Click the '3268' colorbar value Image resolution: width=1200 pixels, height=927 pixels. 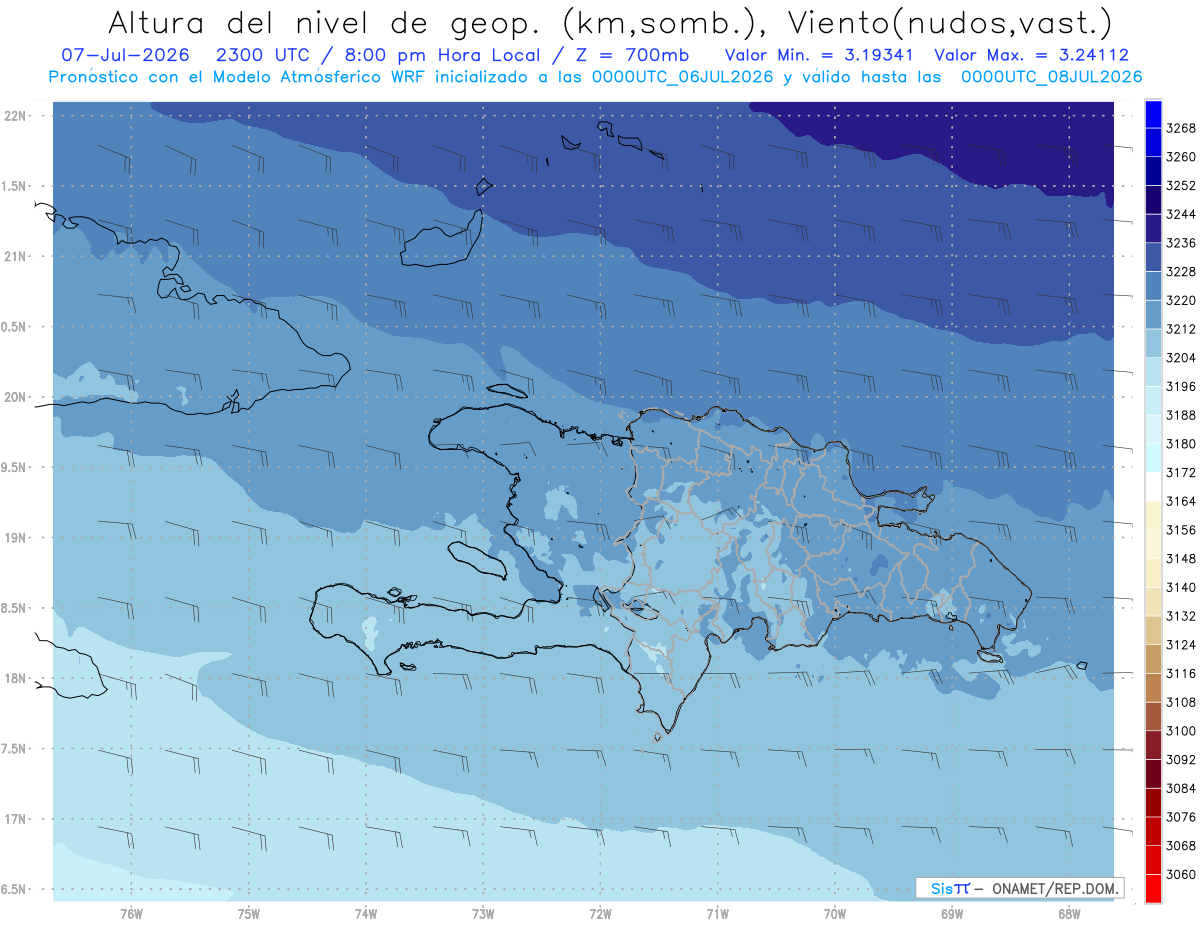(1181, 128)
